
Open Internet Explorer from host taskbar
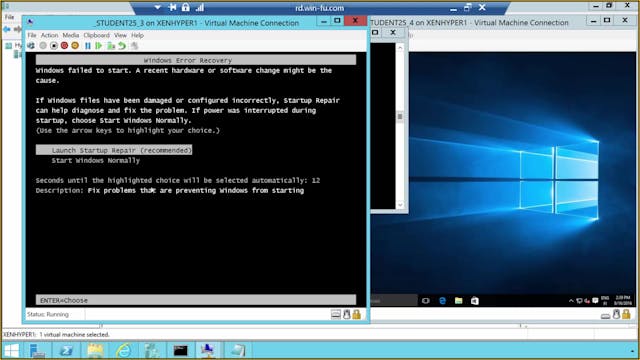123,351
